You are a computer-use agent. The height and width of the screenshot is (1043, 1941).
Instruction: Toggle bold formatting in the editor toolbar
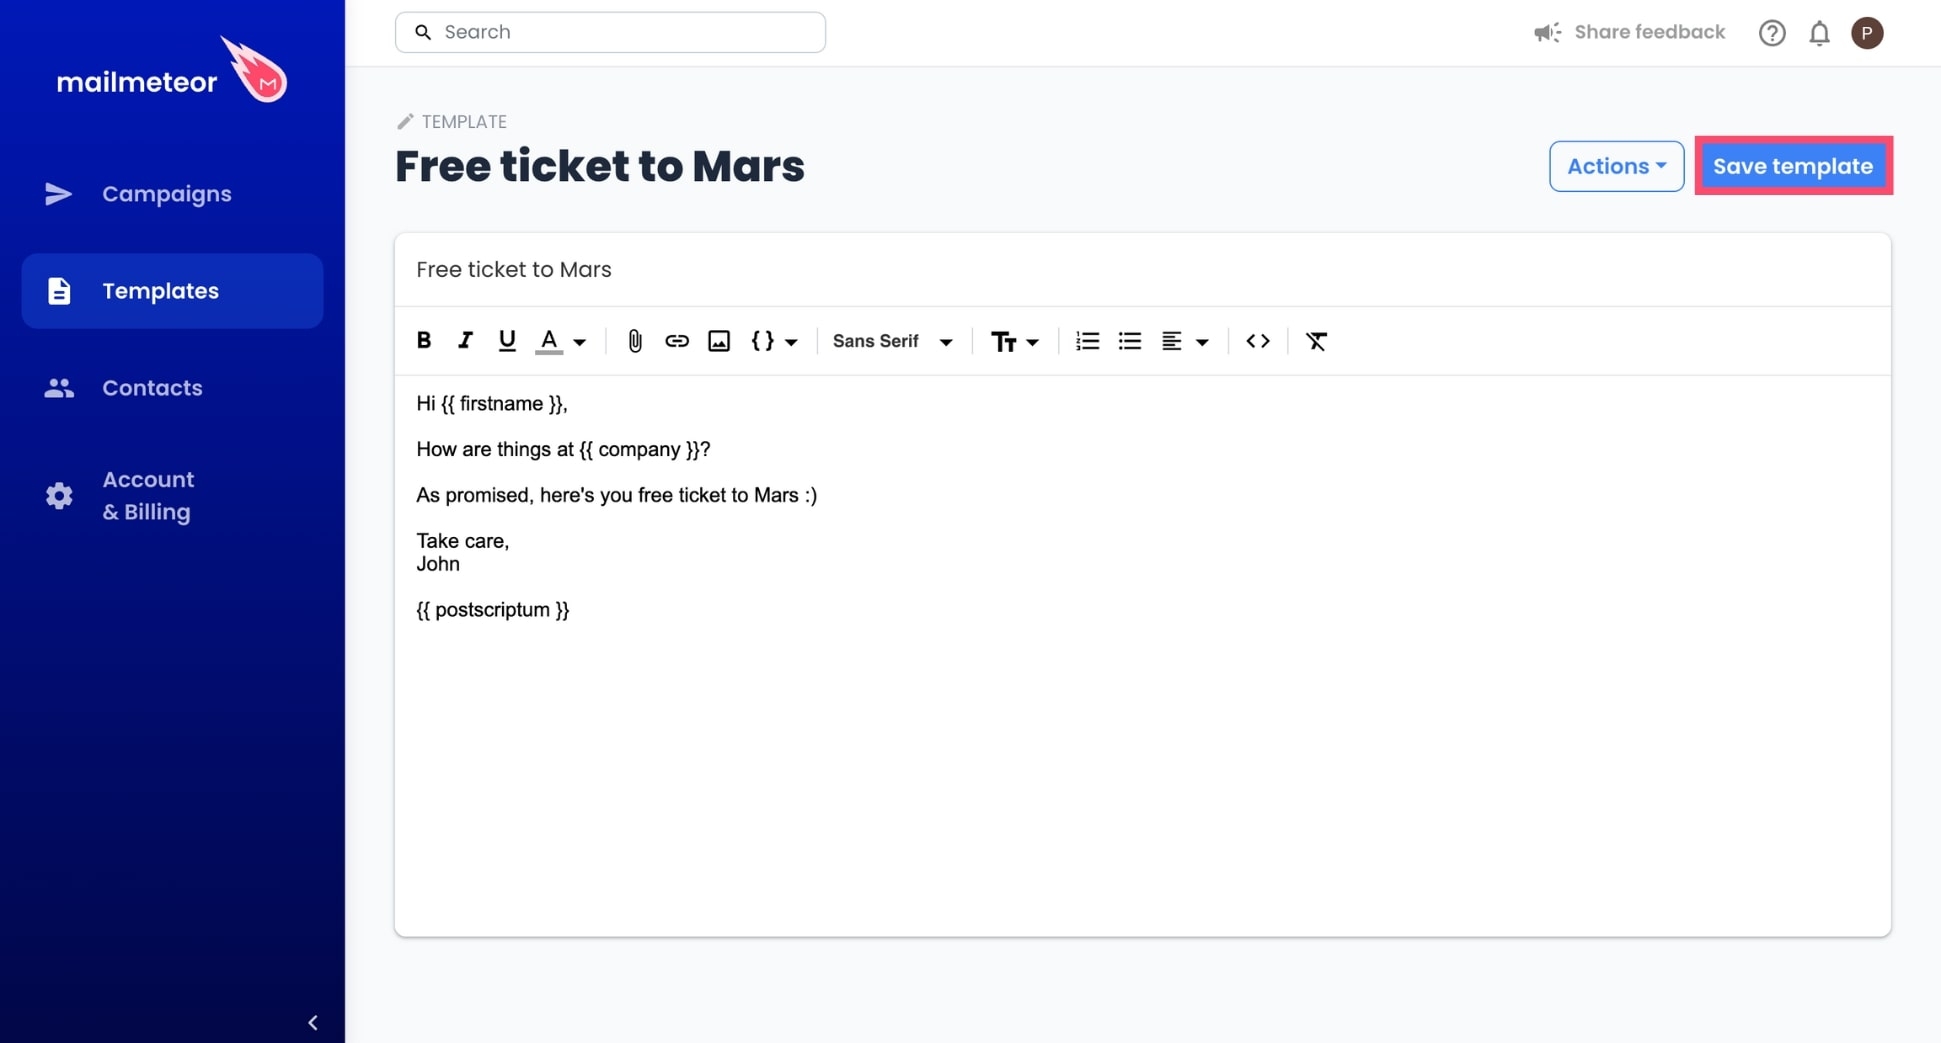tap(424, 340)
